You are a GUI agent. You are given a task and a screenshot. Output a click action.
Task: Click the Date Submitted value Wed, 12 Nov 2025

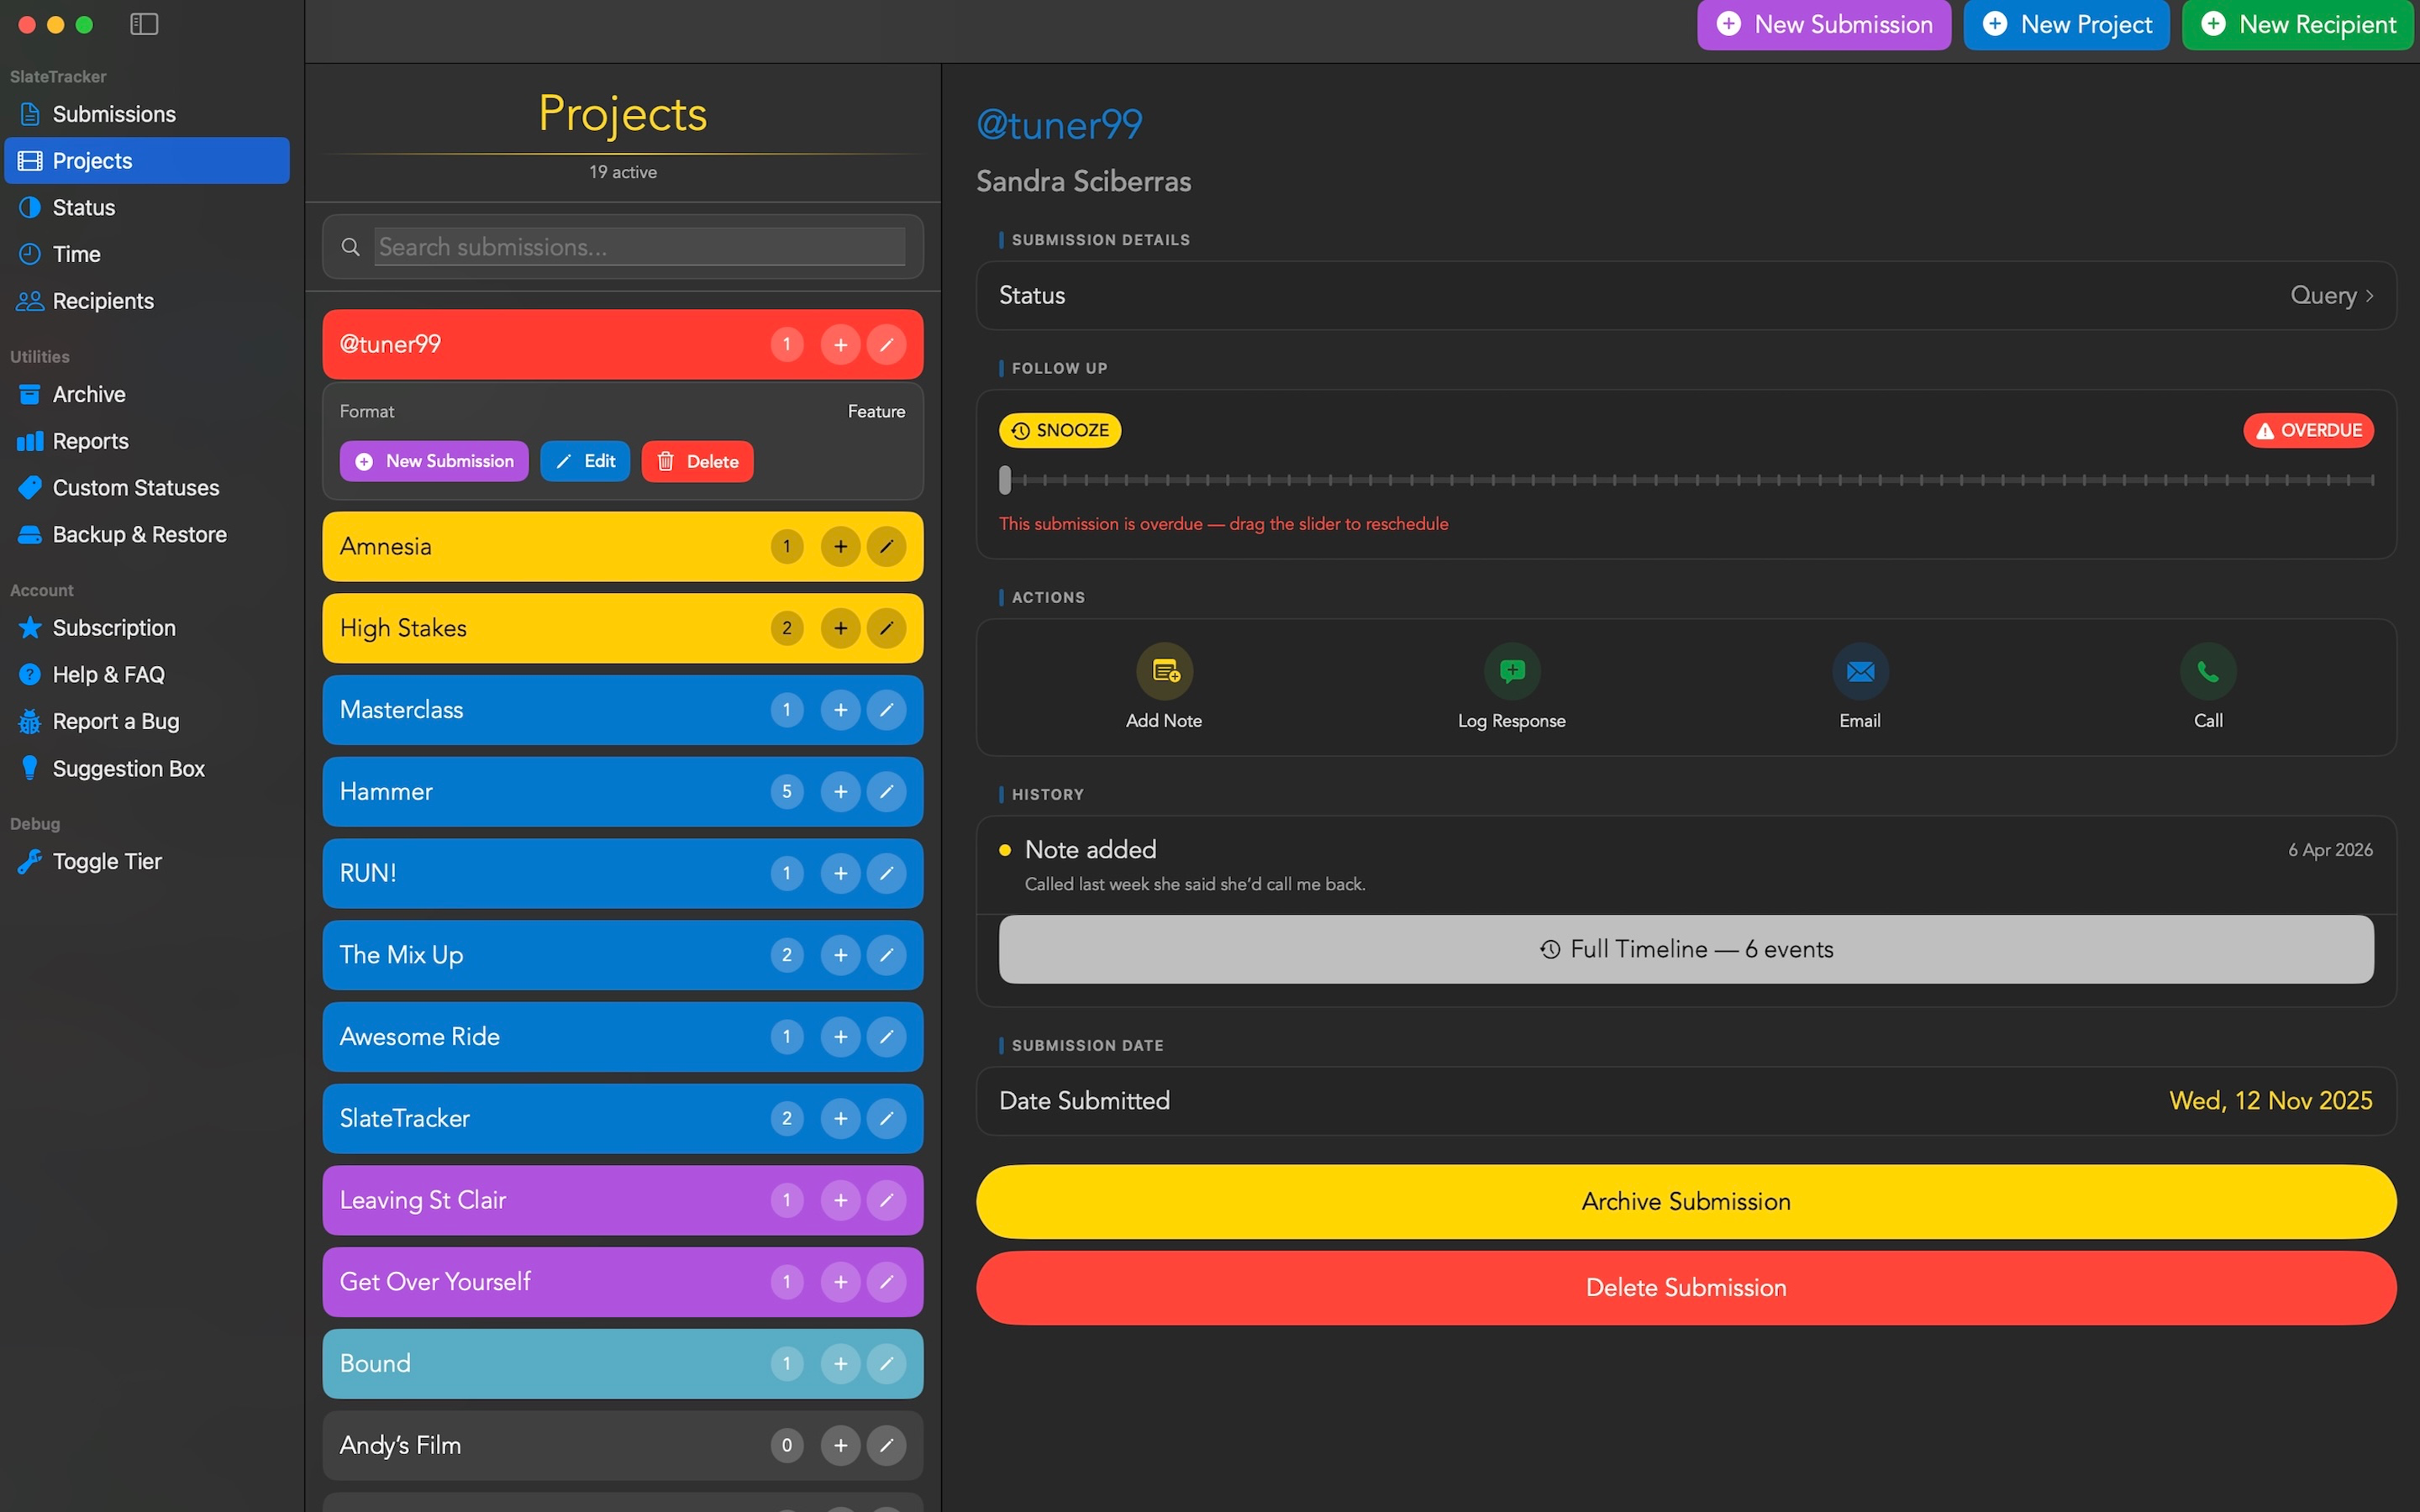click(2270, 1101)
